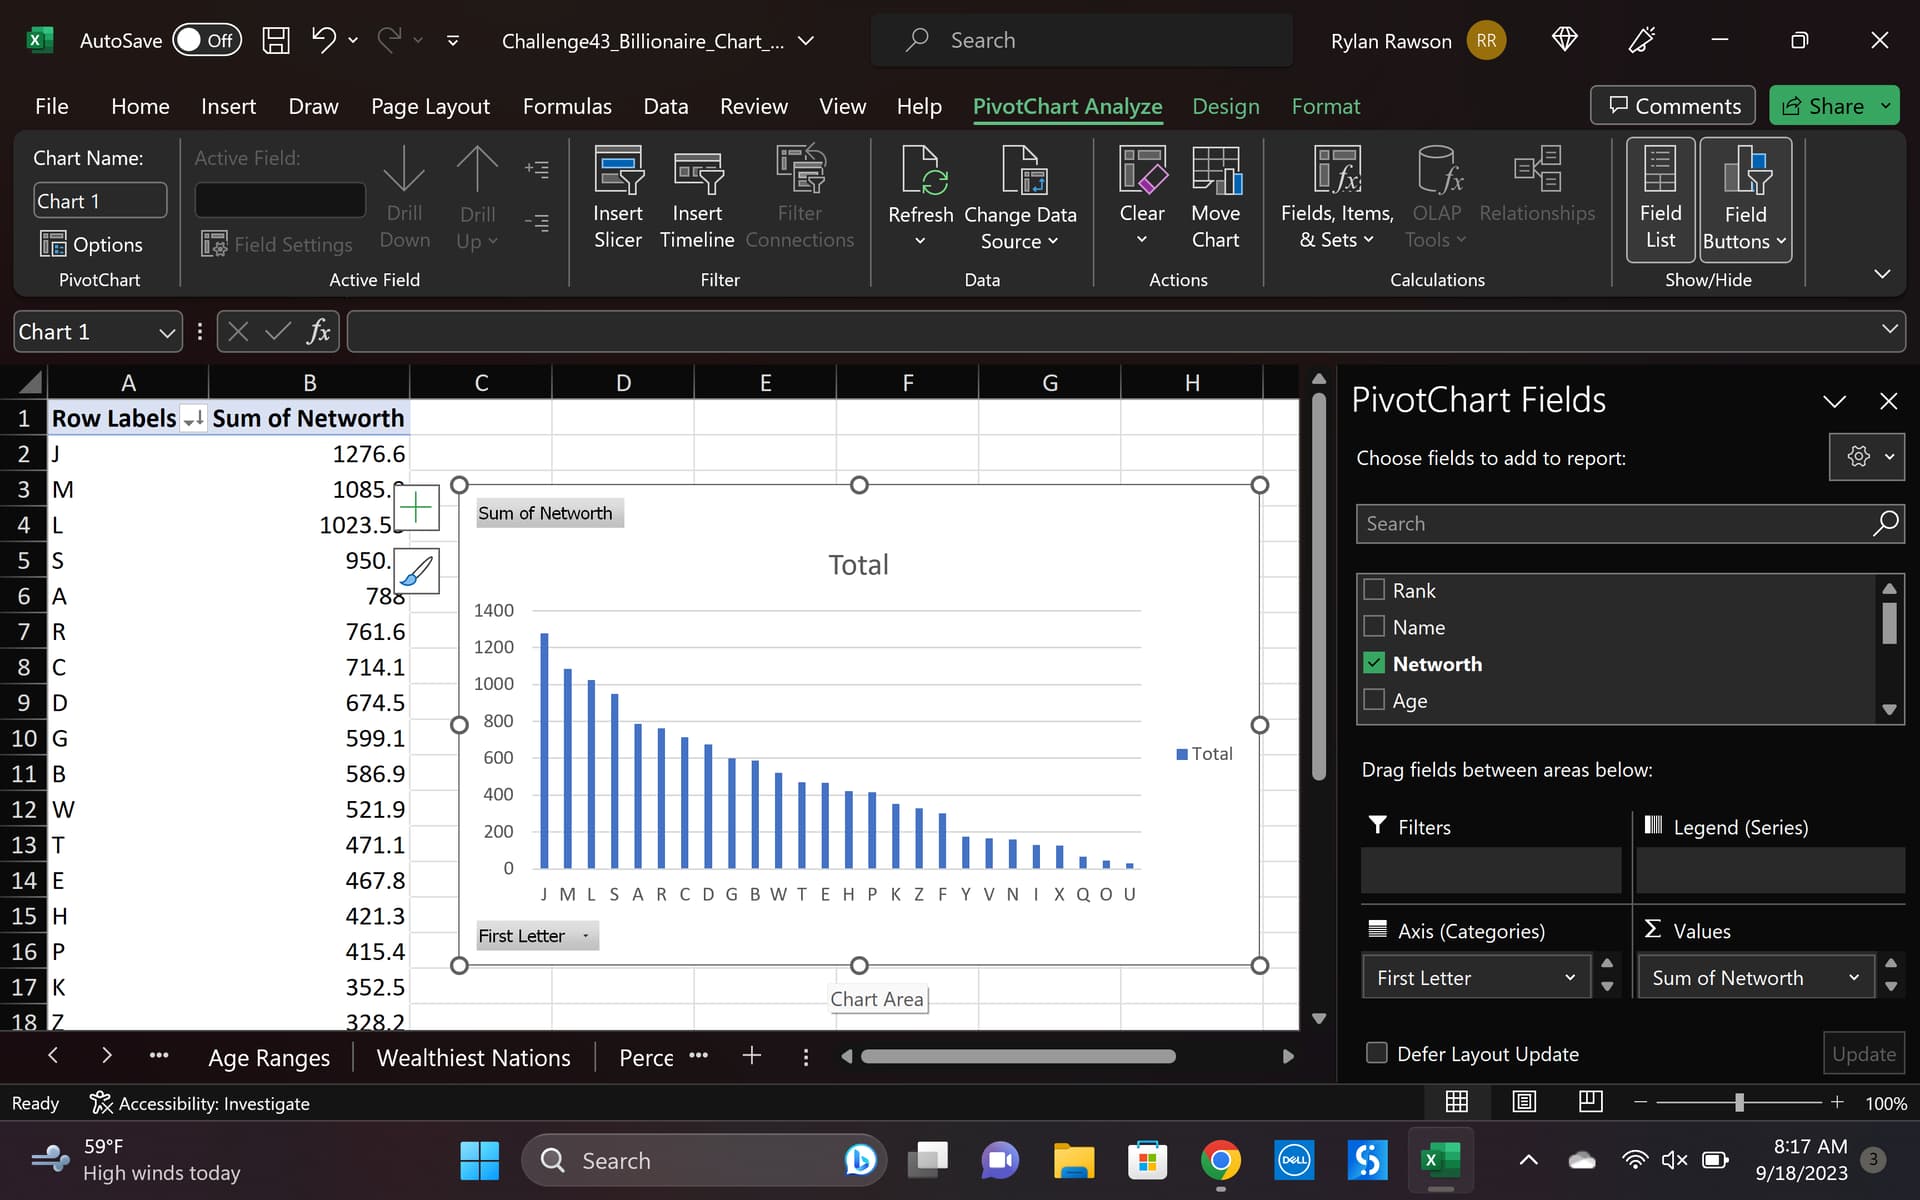Switch to the Design ribbon tab
Image resolution: width=1920 pixels, height=1200 pixels.
(1225, 106)
